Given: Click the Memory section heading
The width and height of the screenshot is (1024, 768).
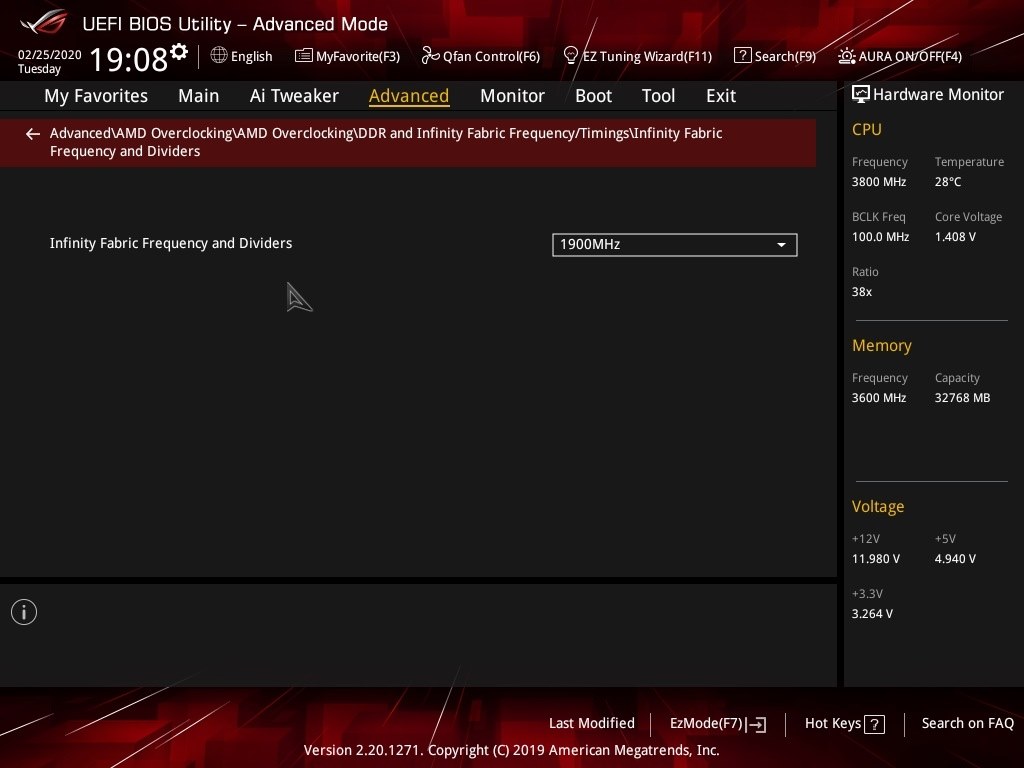Looking at the screenshot, I should pyautogui.click(x=881, y=345).
